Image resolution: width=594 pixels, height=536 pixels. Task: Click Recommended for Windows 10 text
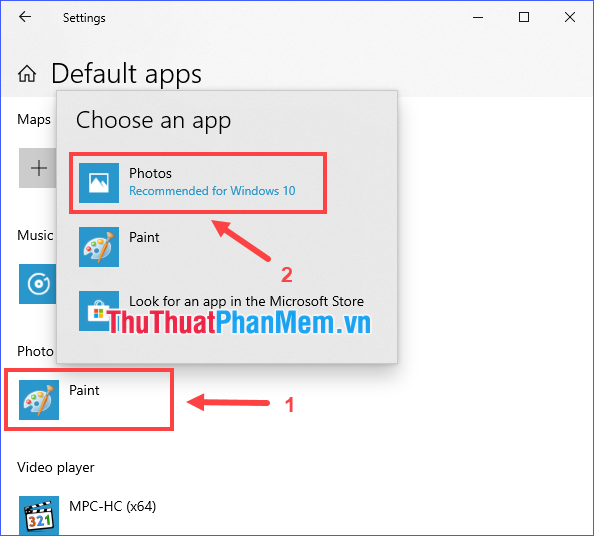pyautogui.click(x=212, y=191)
